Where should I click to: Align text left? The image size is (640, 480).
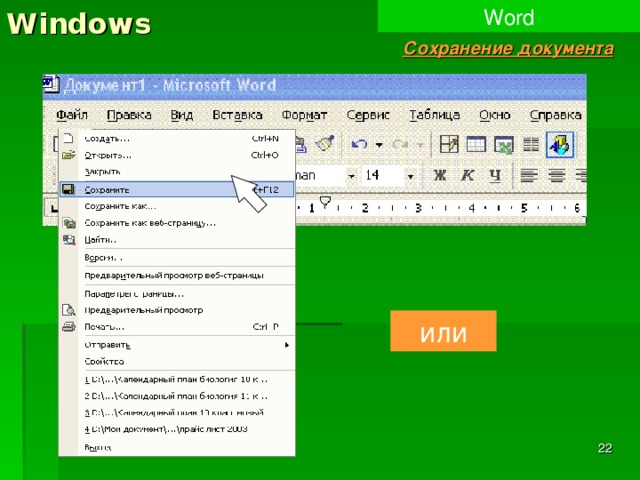tap(529, 176)
